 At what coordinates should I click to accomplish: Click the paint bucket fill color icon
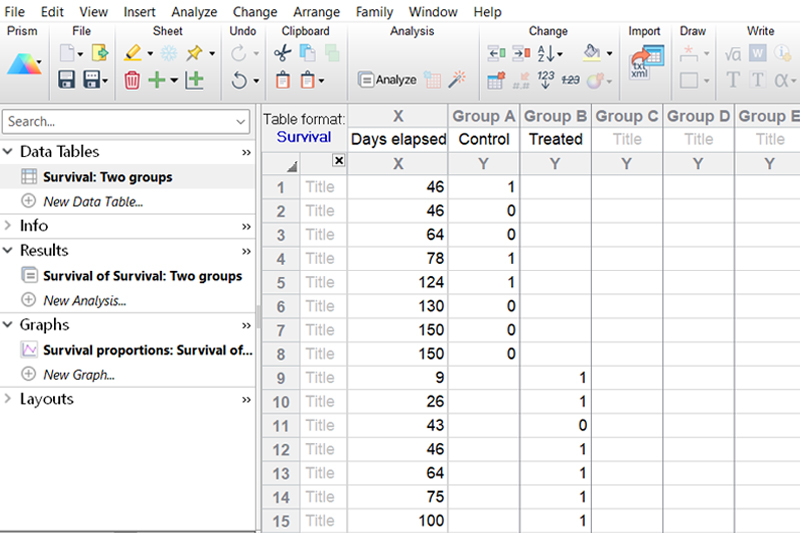(591, 53)
